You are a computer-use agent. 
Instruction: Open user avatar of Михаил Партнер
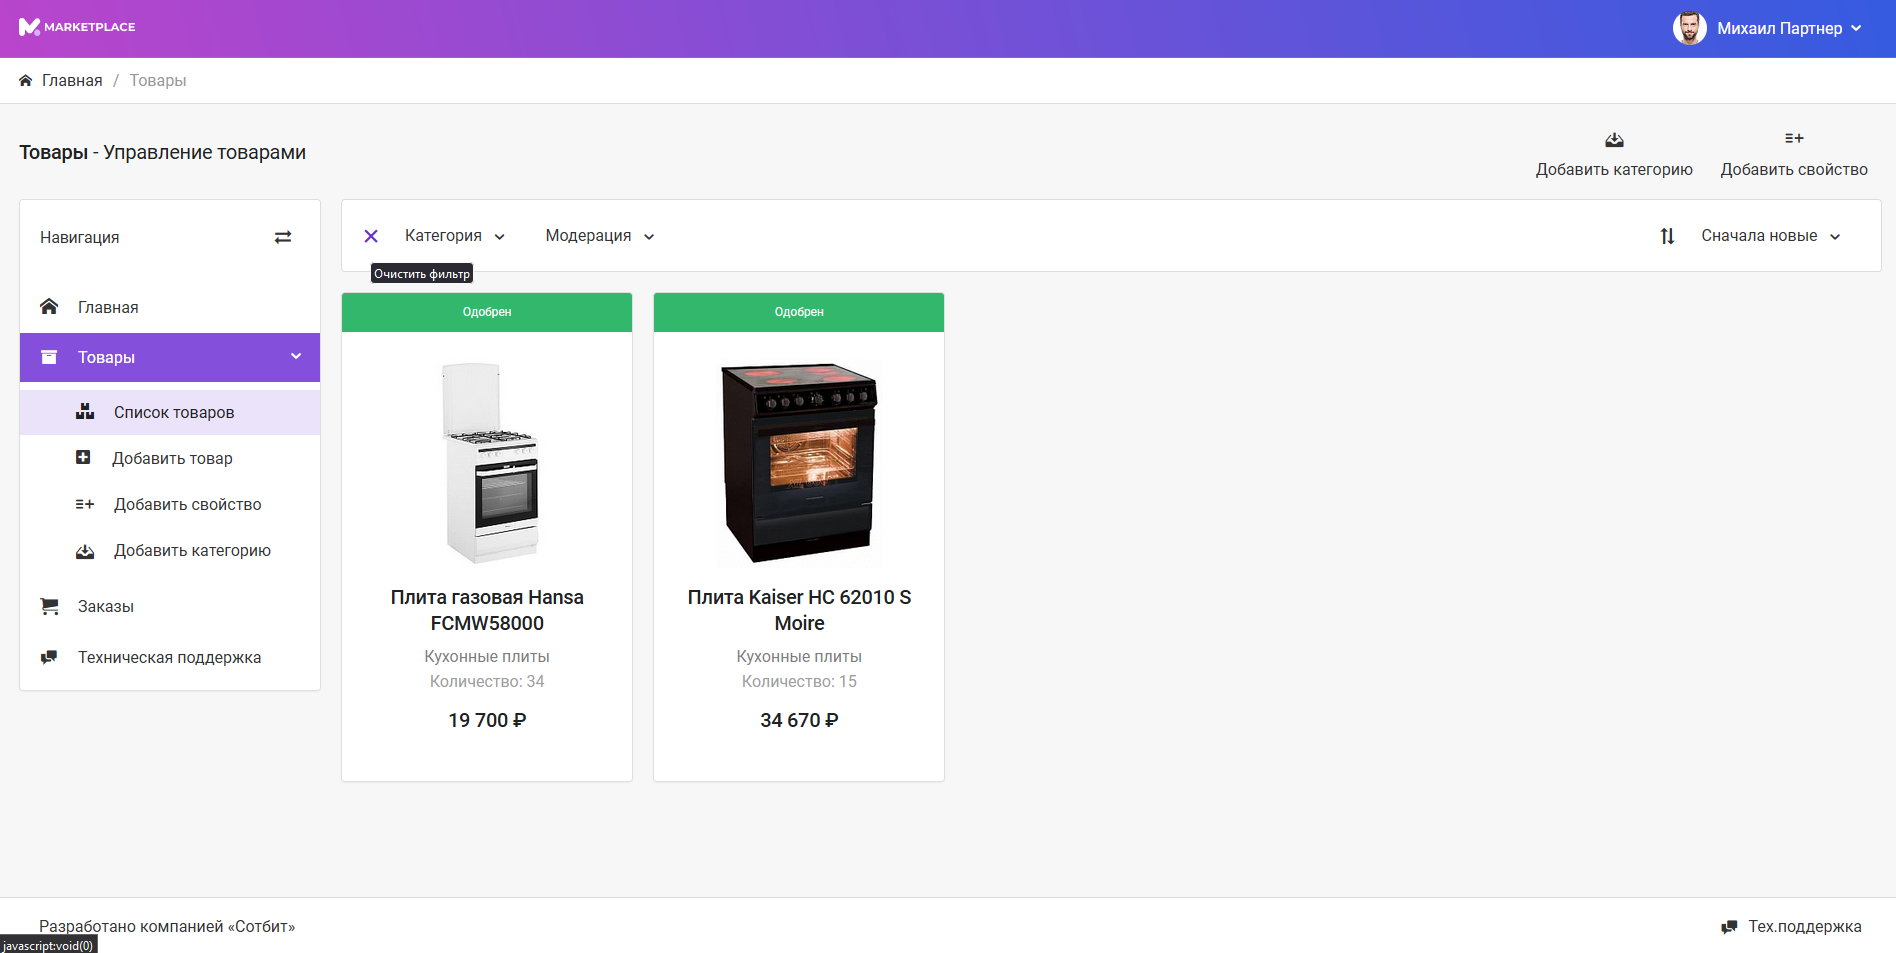(x=1689, y=28)
